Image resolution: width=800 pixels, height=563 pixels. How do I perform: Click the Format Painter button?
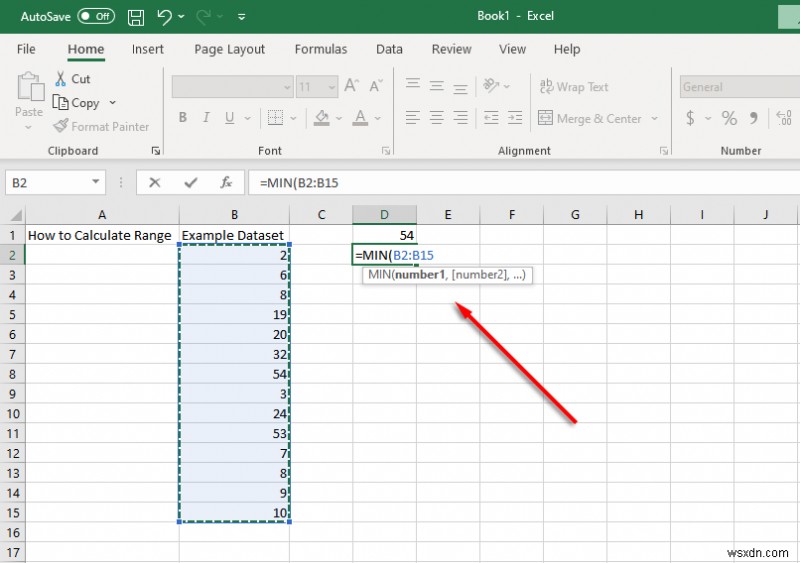click(x=101, y=127)
